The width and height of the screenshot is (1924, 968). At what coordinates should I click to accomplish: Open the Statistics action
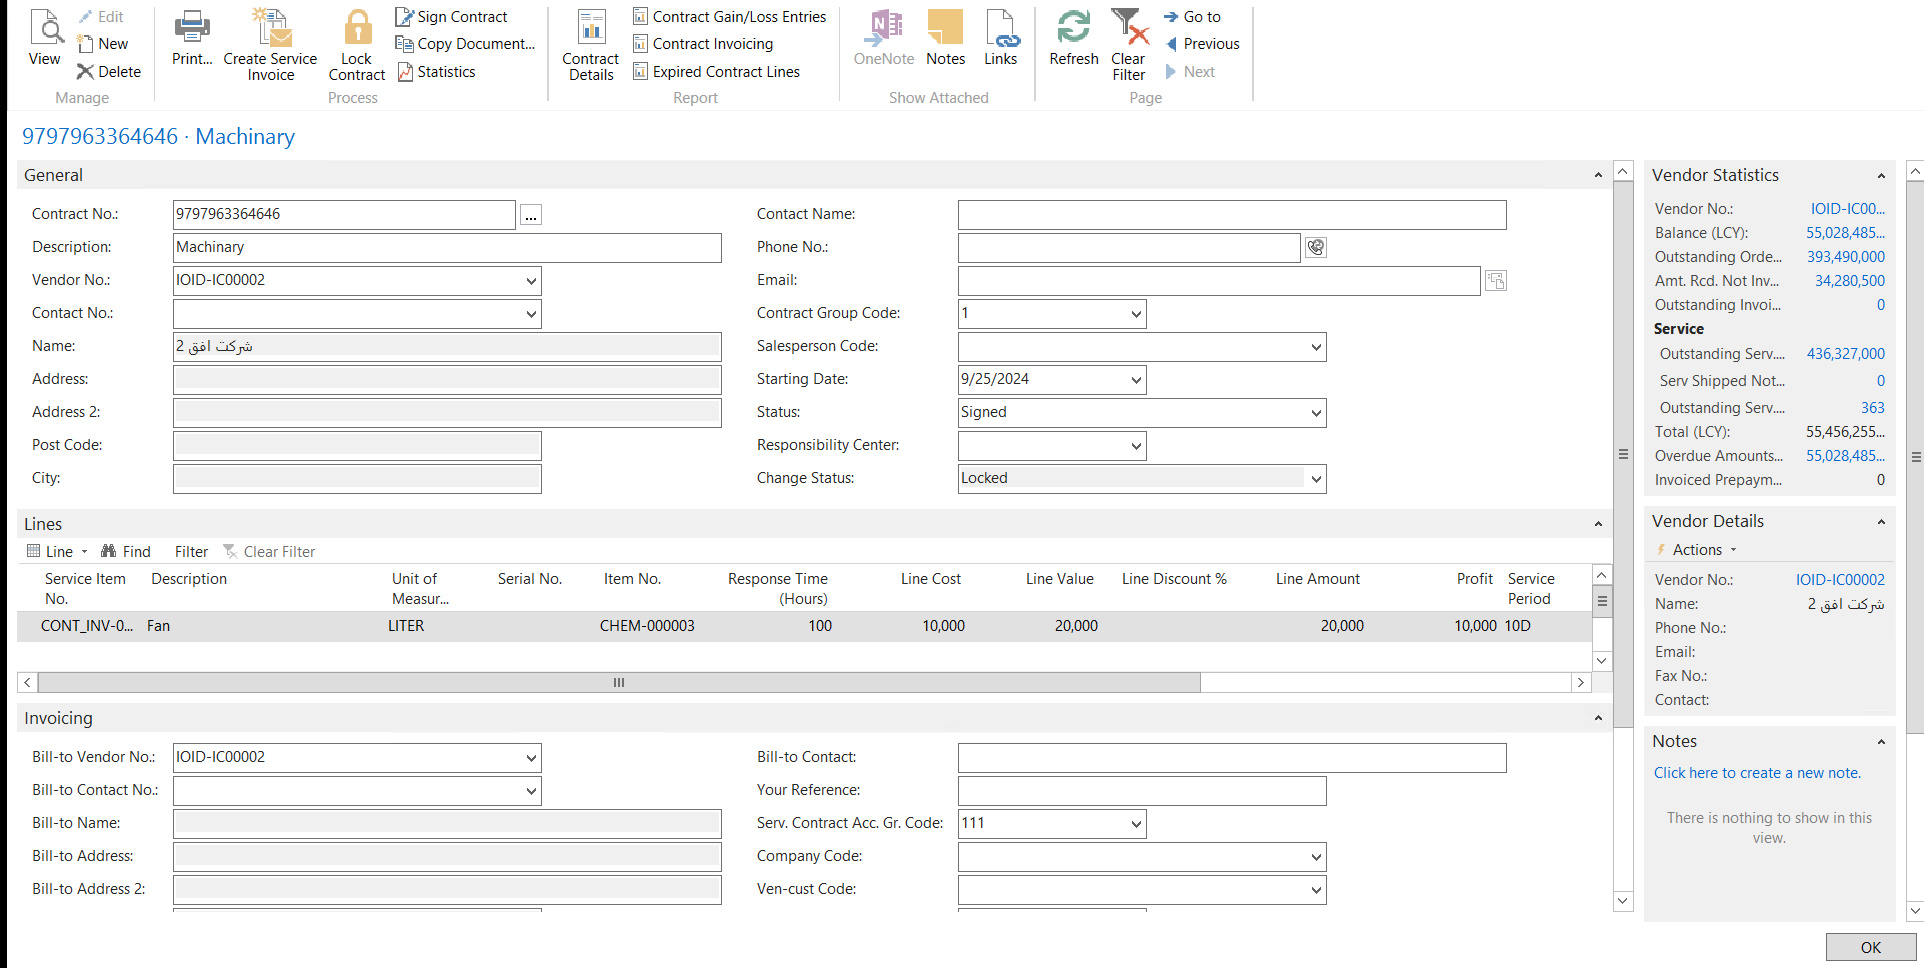point(436,72)
